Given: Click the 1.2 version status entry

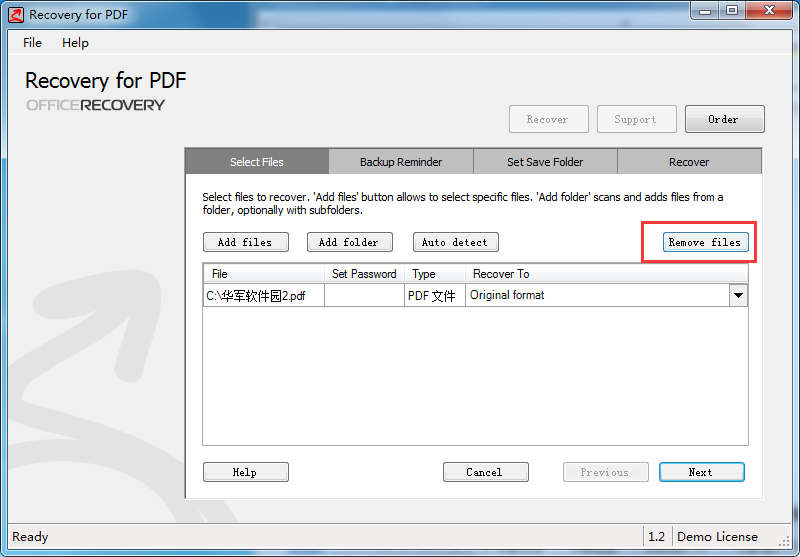Looking at the screenshot, I should pyautogui.click(x=657, y=537).
